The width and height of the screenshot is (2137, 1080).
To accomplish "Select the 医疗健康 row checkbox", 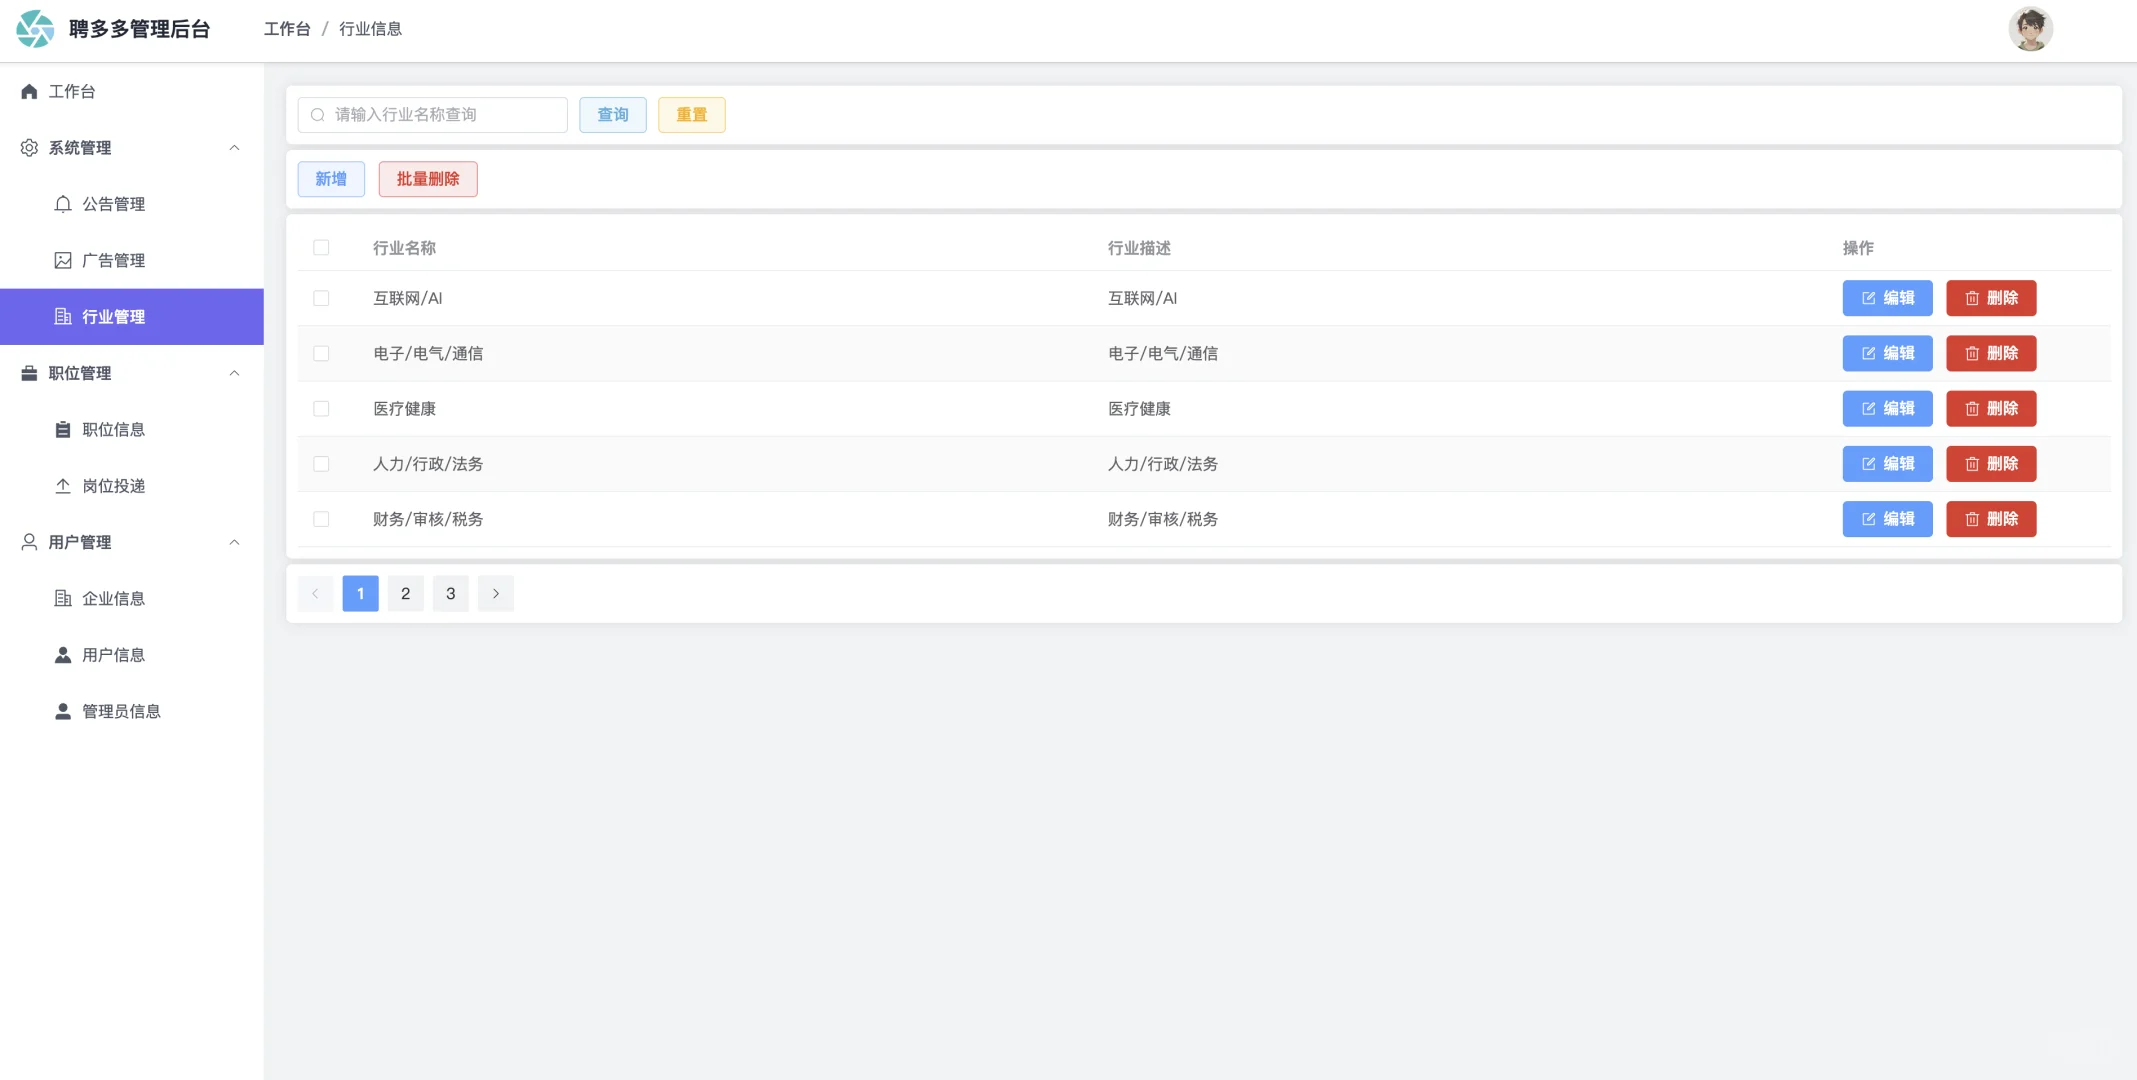I will (x=321, y=409).
